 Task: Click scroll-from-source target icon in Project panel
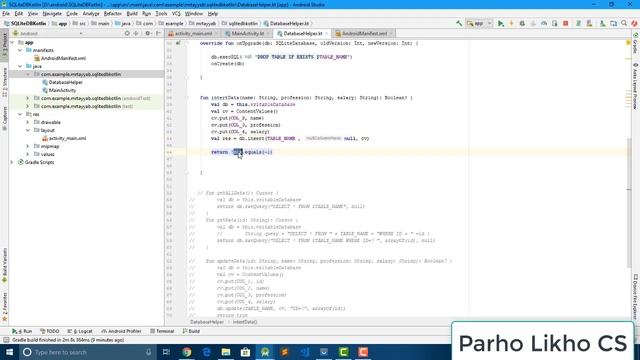tap(127, 33)
